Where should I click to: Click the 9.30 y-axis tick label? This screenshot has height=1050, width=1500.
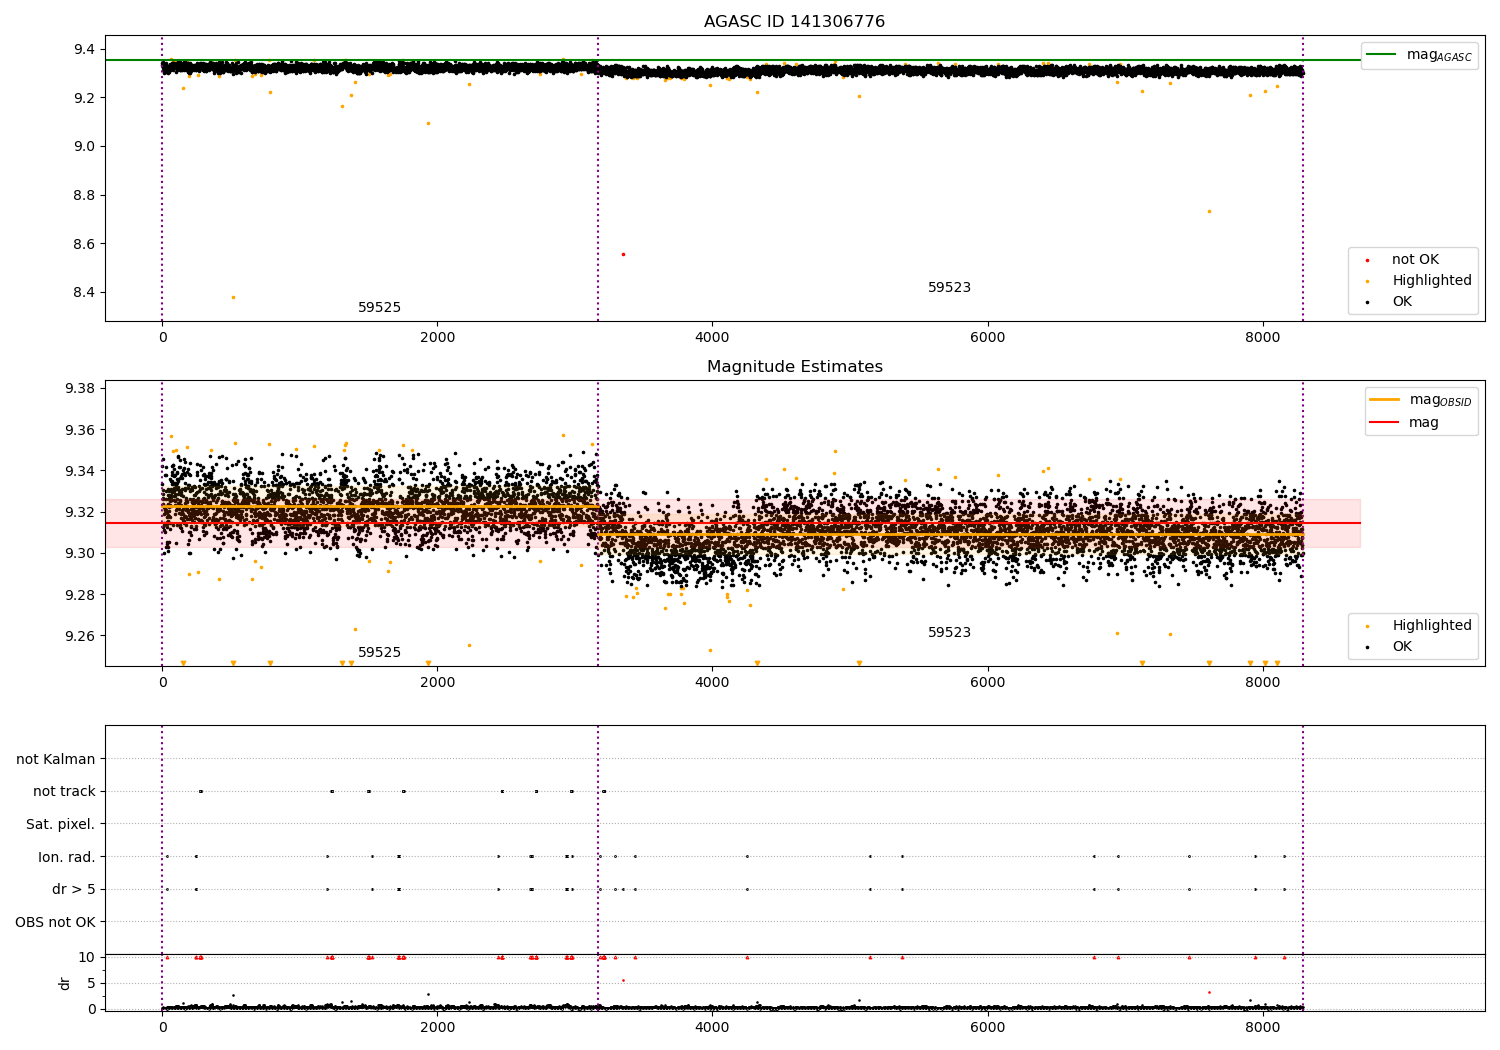pyautogui.click(x=80, y=554)
